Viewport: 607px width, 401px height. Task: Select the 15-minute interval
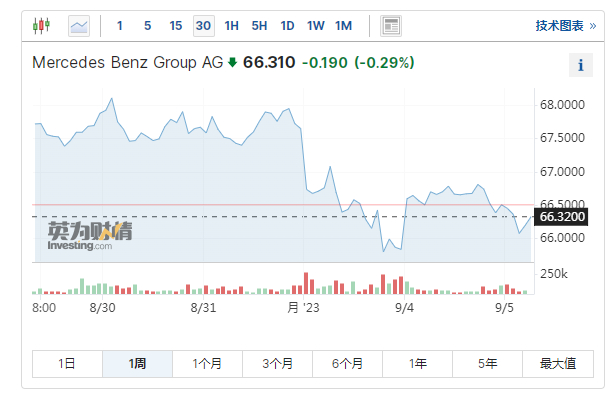tap(176, 25)
